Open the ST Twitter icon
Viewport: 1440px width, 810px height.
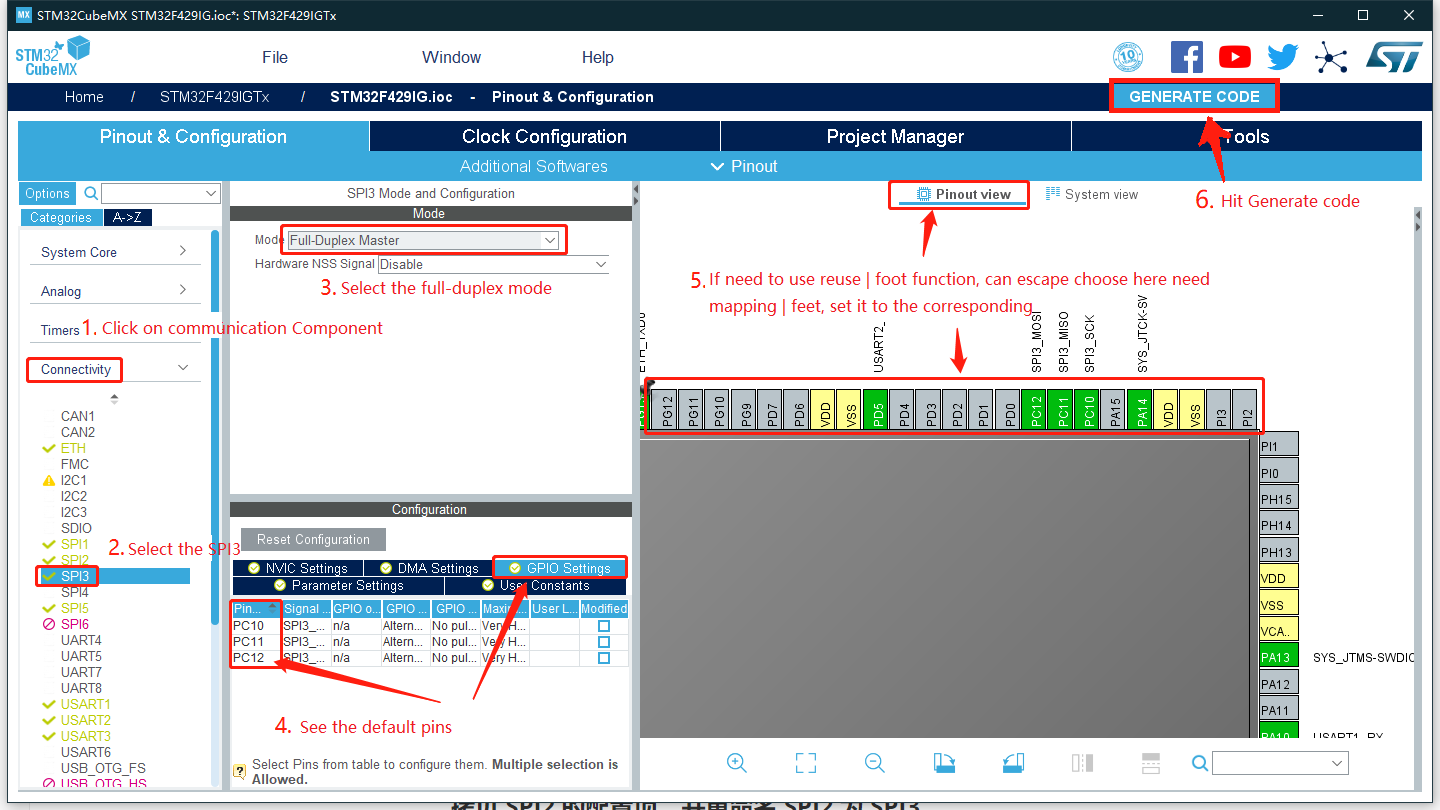[x=1283, y=57]
